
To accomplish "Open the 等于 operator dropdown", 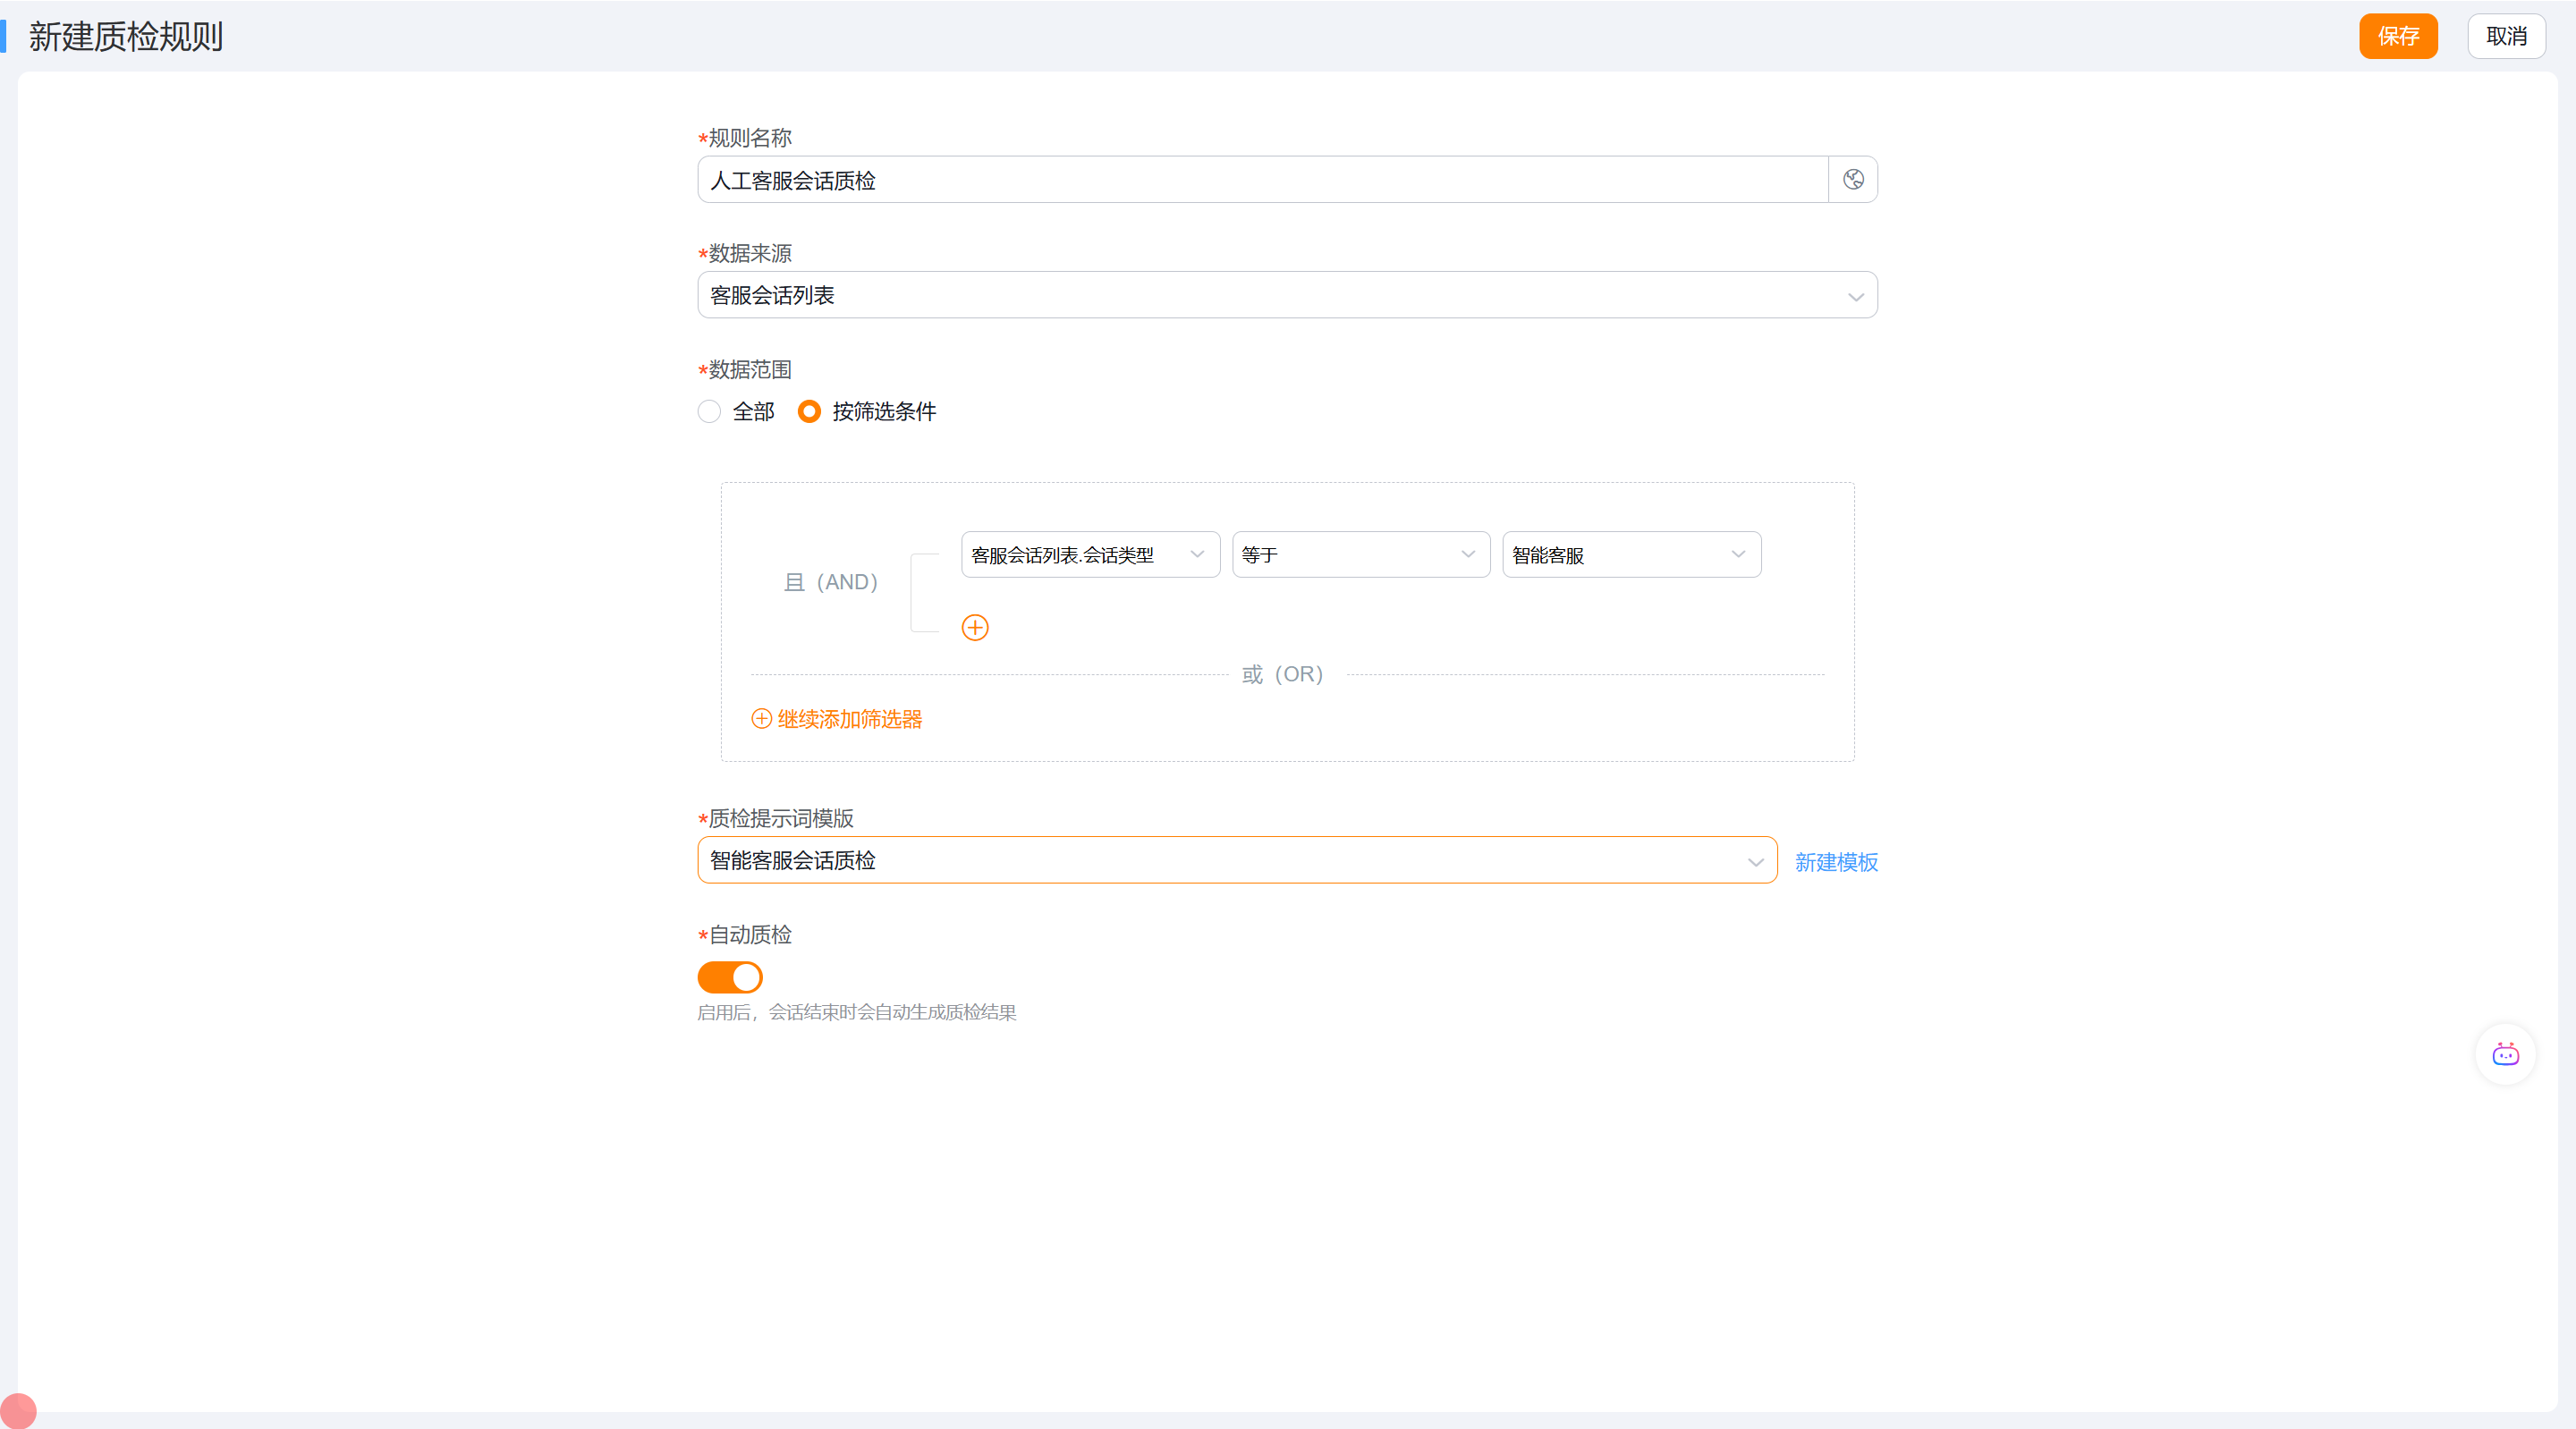I will coord(1360,555).
